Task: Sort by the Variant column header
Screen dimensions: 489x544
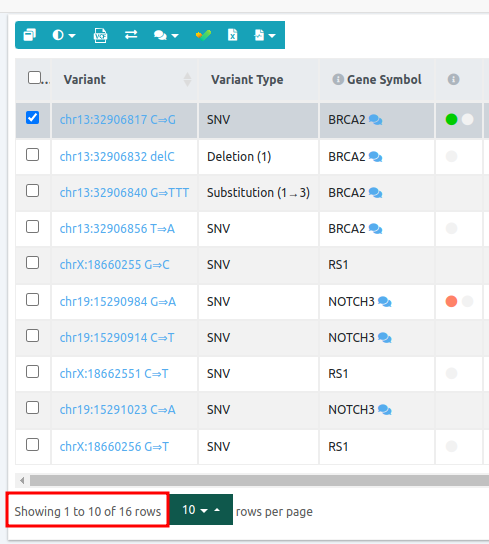Action: point(85,80)
